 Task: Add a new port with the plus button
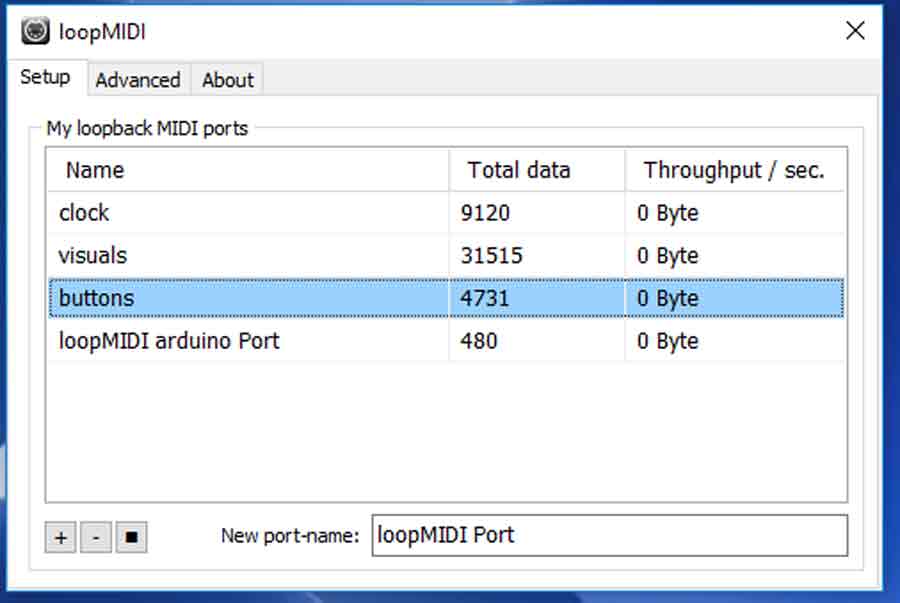pyautogui.click(x=60, y=537)
